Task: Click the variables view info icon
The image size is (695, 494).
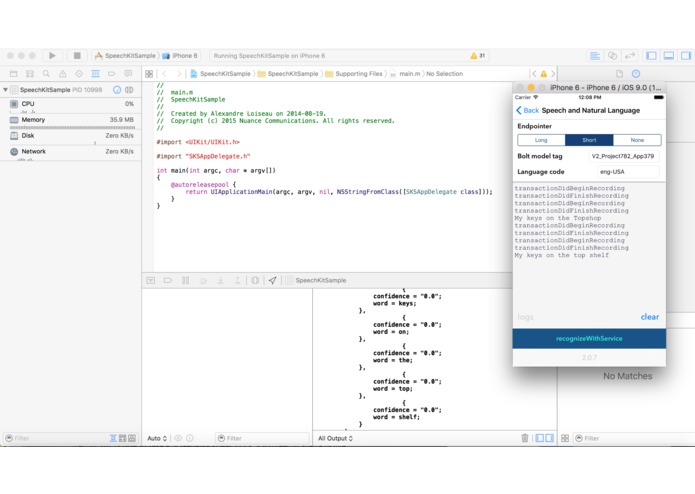Action: (190, 438)
